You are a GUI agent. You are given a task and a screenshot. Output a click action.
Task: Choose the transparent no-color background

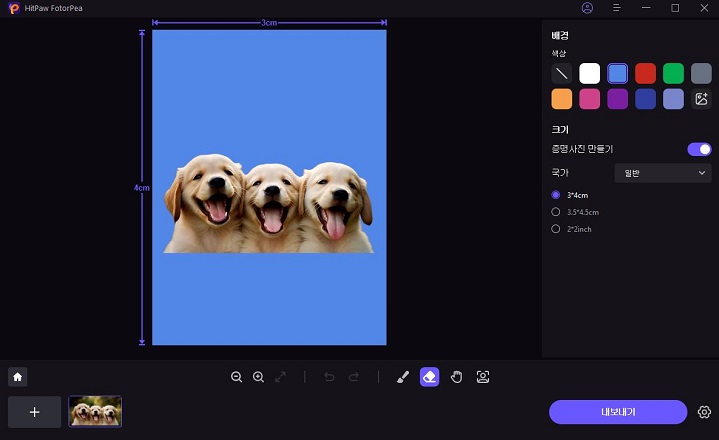pos(562,73)
